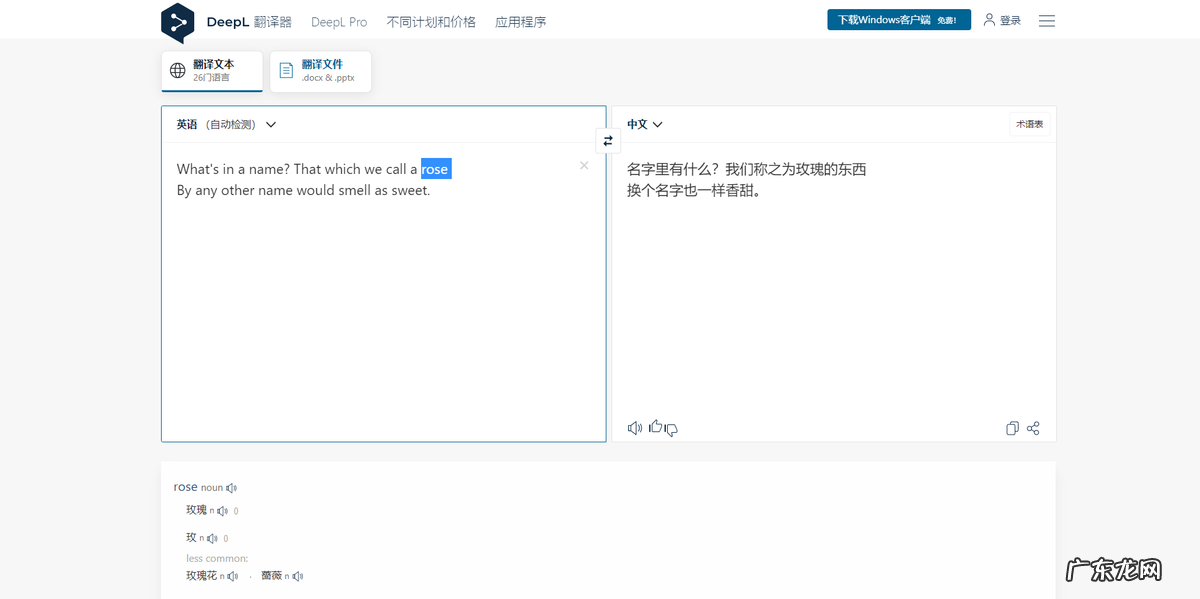This screenshot has height=599, width=1200.
Task: Swap the translation languages
Action: [608, 140]
